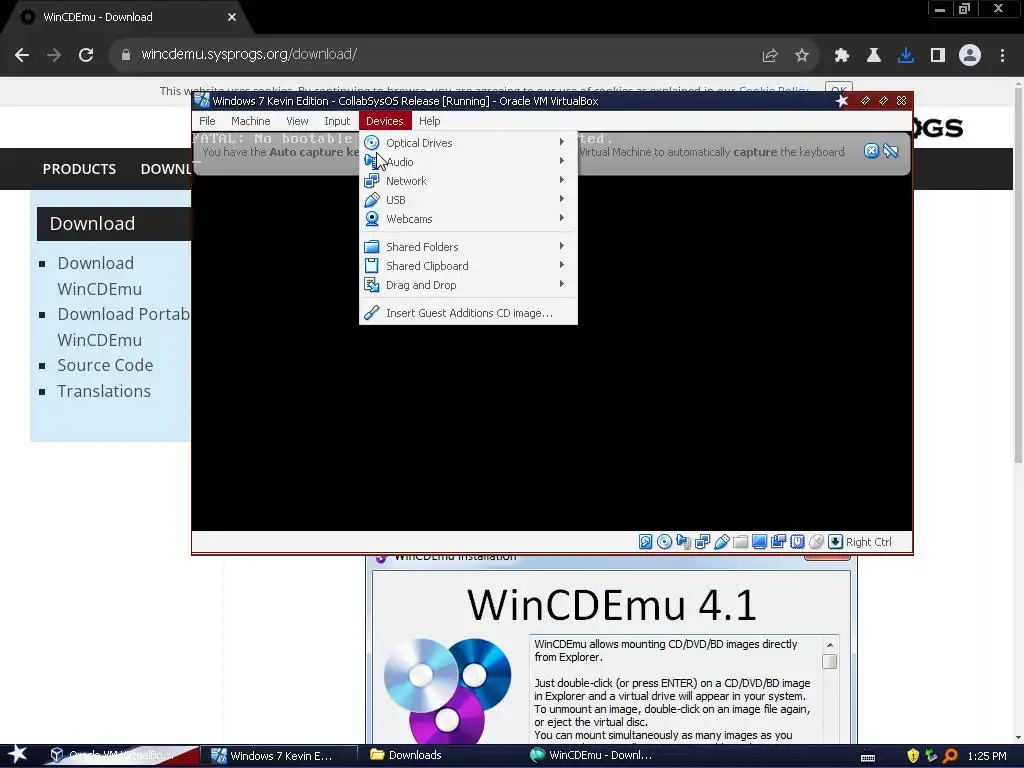Expand Shared Clipboard submenu arrow
Image resolution: width=1024 pixels, height=768 pixels.
[x=562, y=264]
